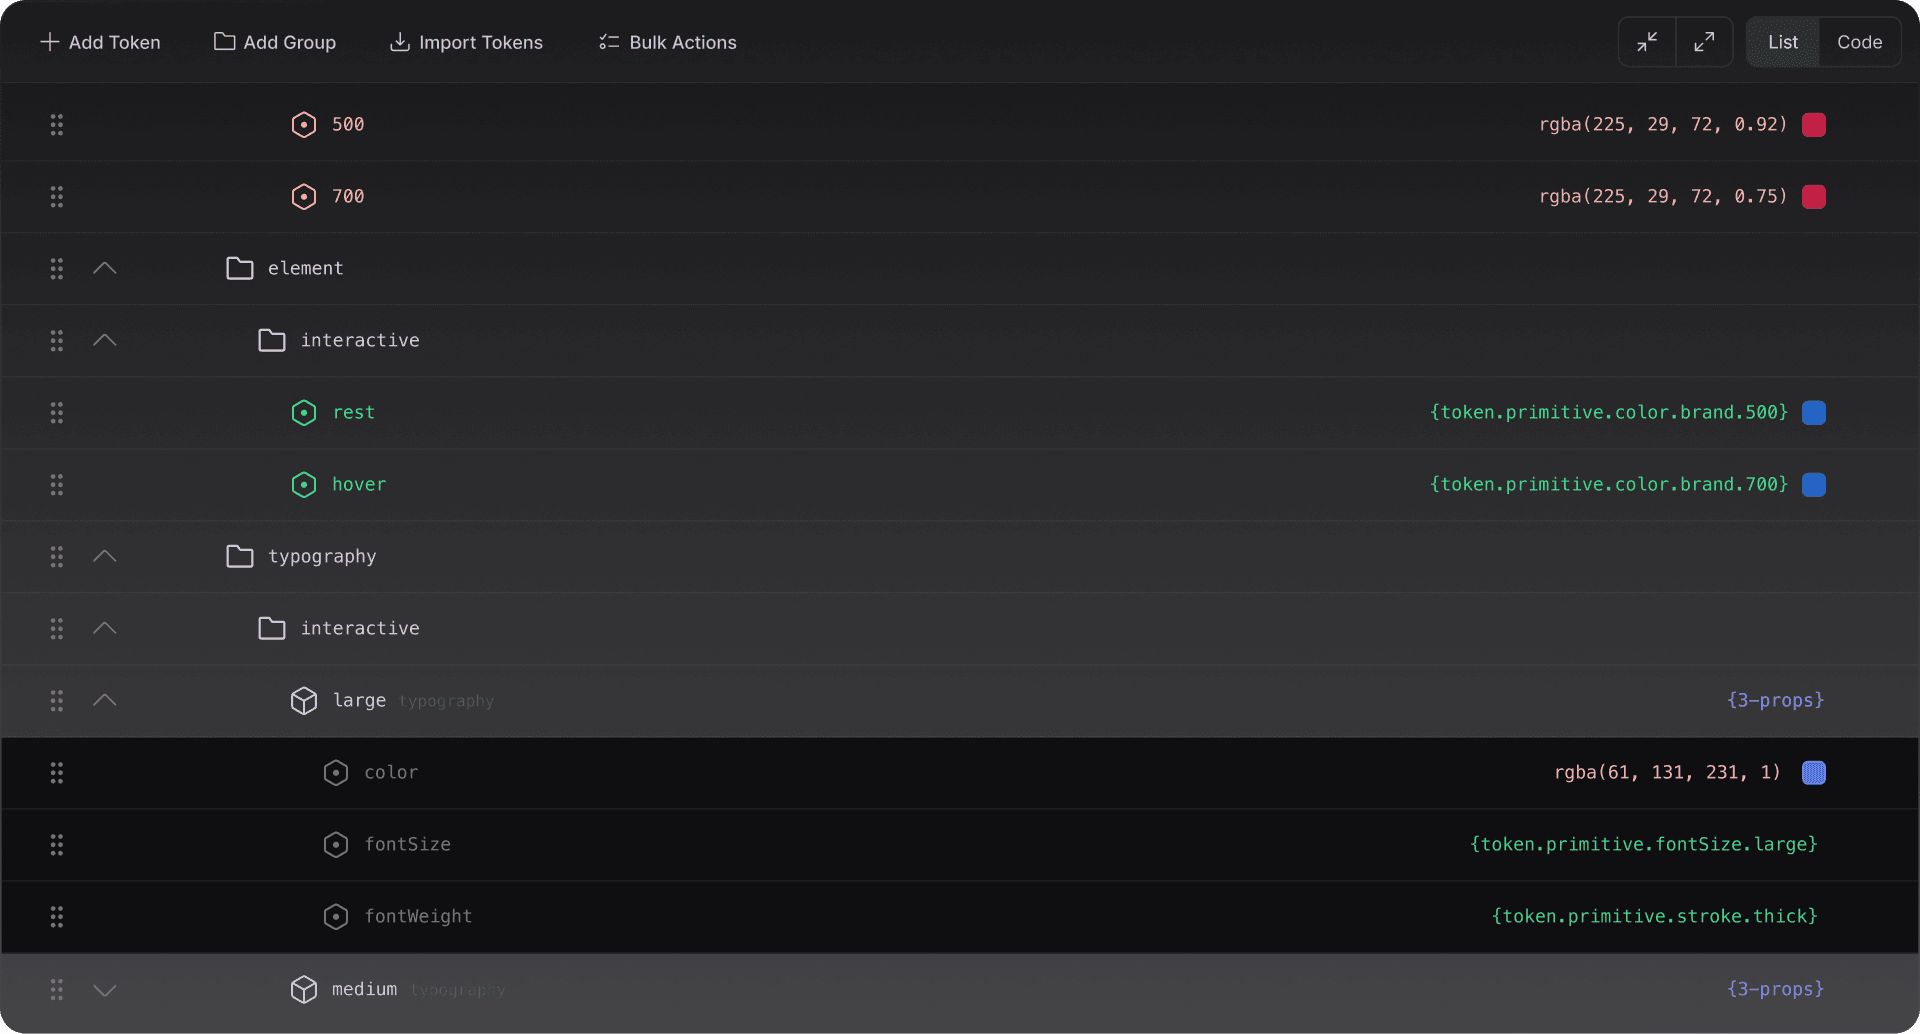Click {3-props} on the medium row
The width and height of the screenshot is (1920, 1034).
tap(1776, 990)
